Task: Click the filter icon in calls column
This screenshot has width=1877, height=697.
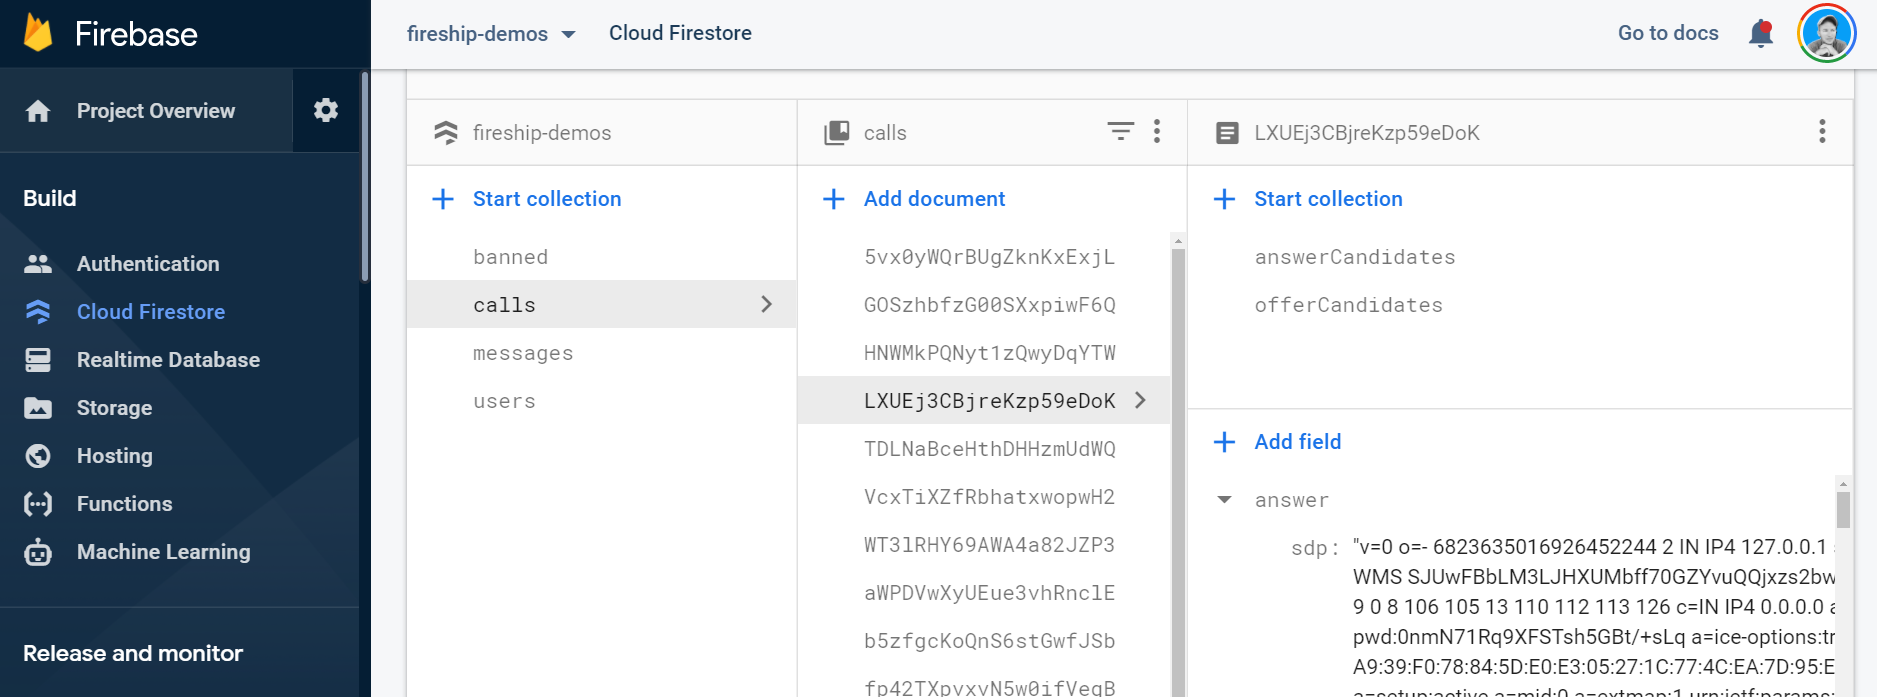Action: coord(1120,132)
